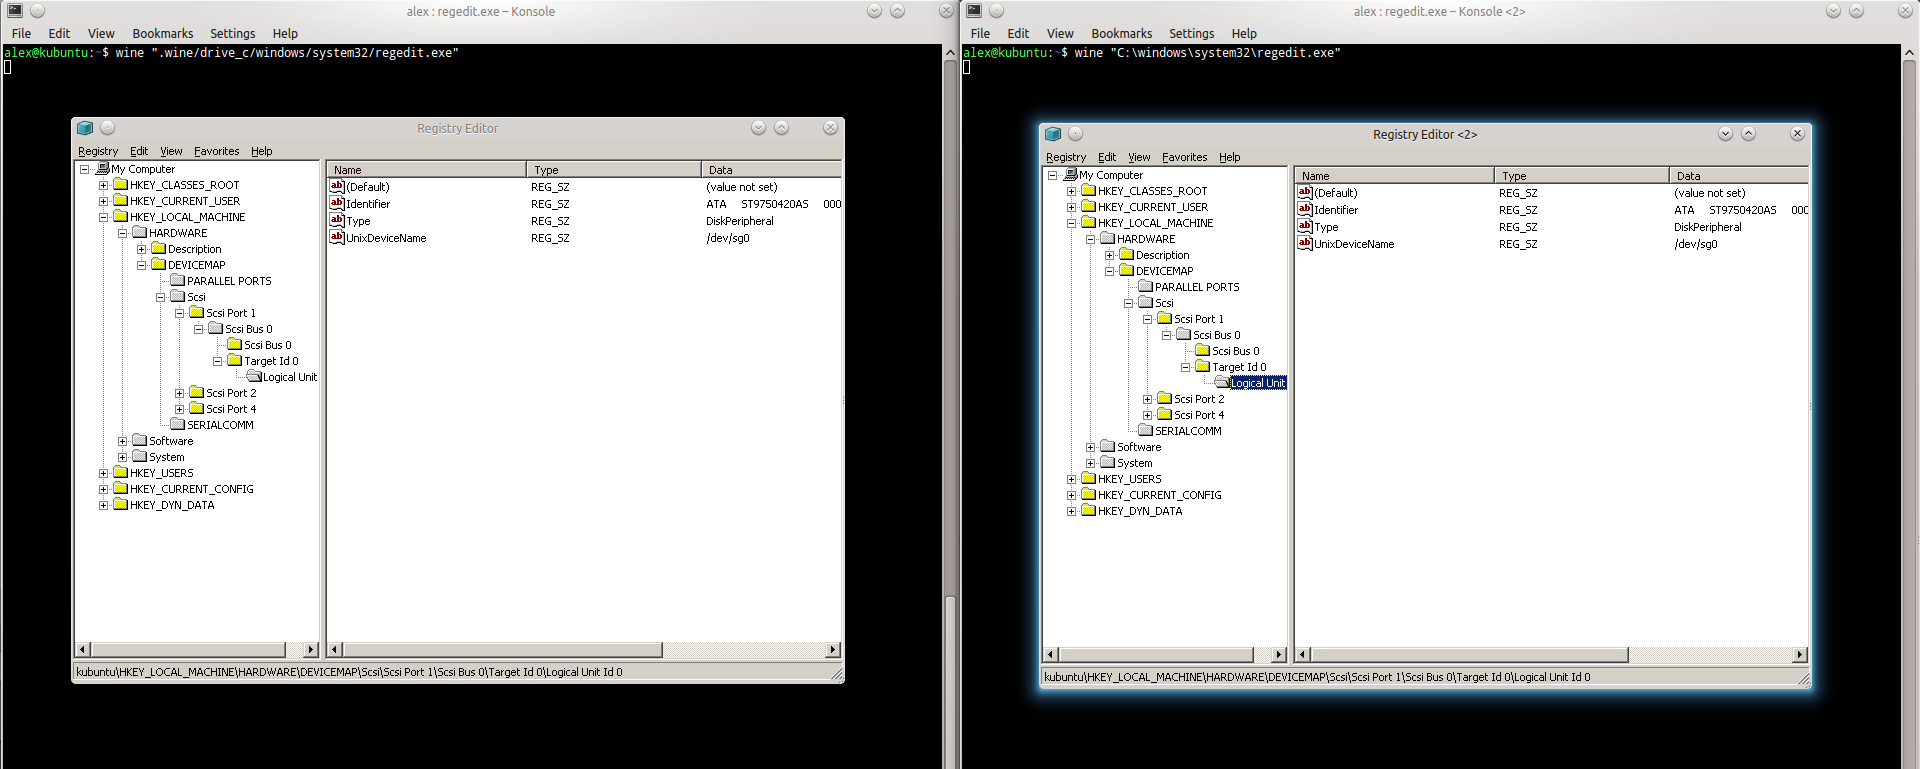Viewport: 1920px width, 769px height.
Task: Click HKEY_CURRENT_CONFIG folder icon in Registry Editor
Action: point(120,489)
